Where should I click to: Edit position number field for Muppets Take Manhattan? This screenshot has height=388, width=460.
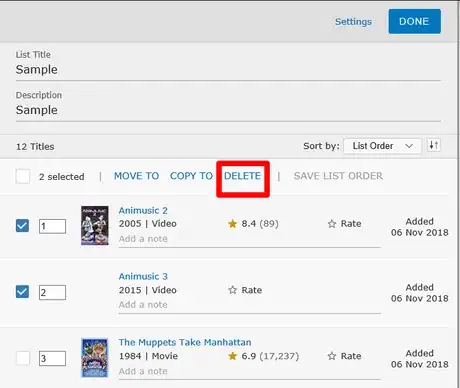click(52, 358)
